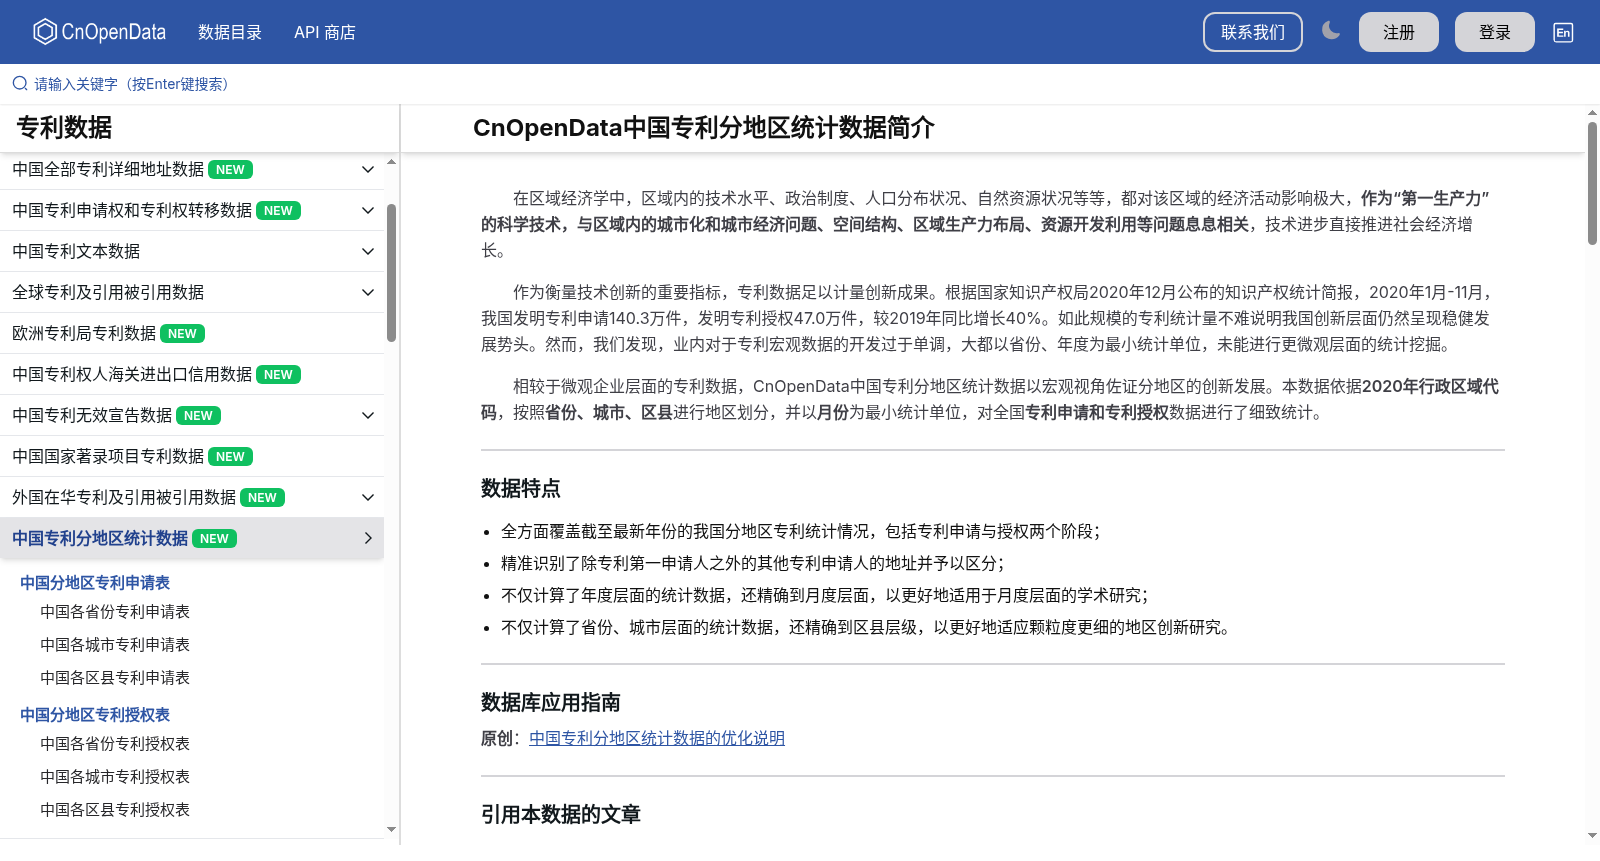Screen dimensions: 1600x861
Task: Click 中国分地区专利申请表 heading
Action: click(x=95, y=583)
